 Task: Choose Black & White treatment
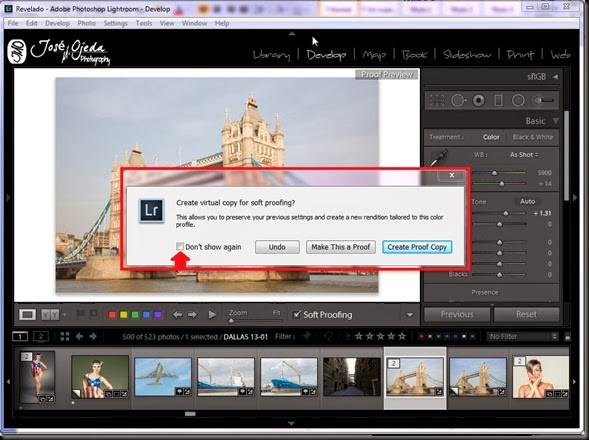[533, 137]
